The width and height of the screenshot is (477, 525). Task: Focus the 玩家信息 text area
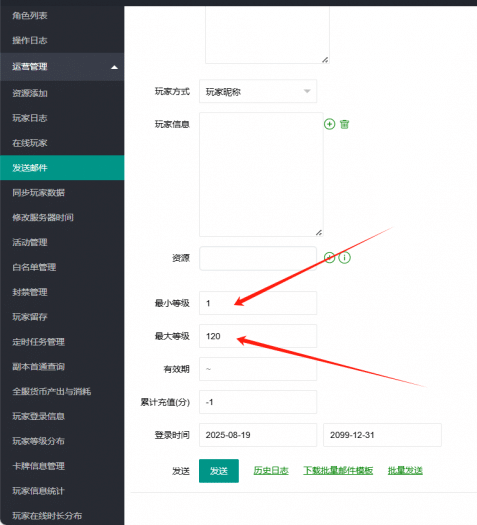[261, 174]
